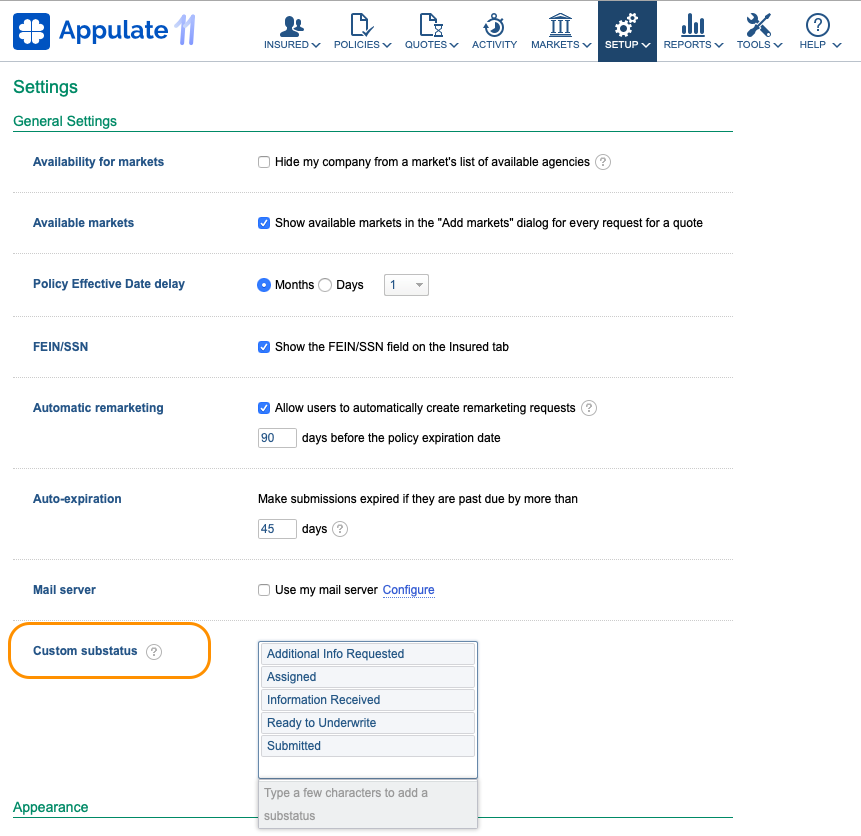Show help for Automatic remarketing option
Screen dimensions: 861x836
(589, 408)
